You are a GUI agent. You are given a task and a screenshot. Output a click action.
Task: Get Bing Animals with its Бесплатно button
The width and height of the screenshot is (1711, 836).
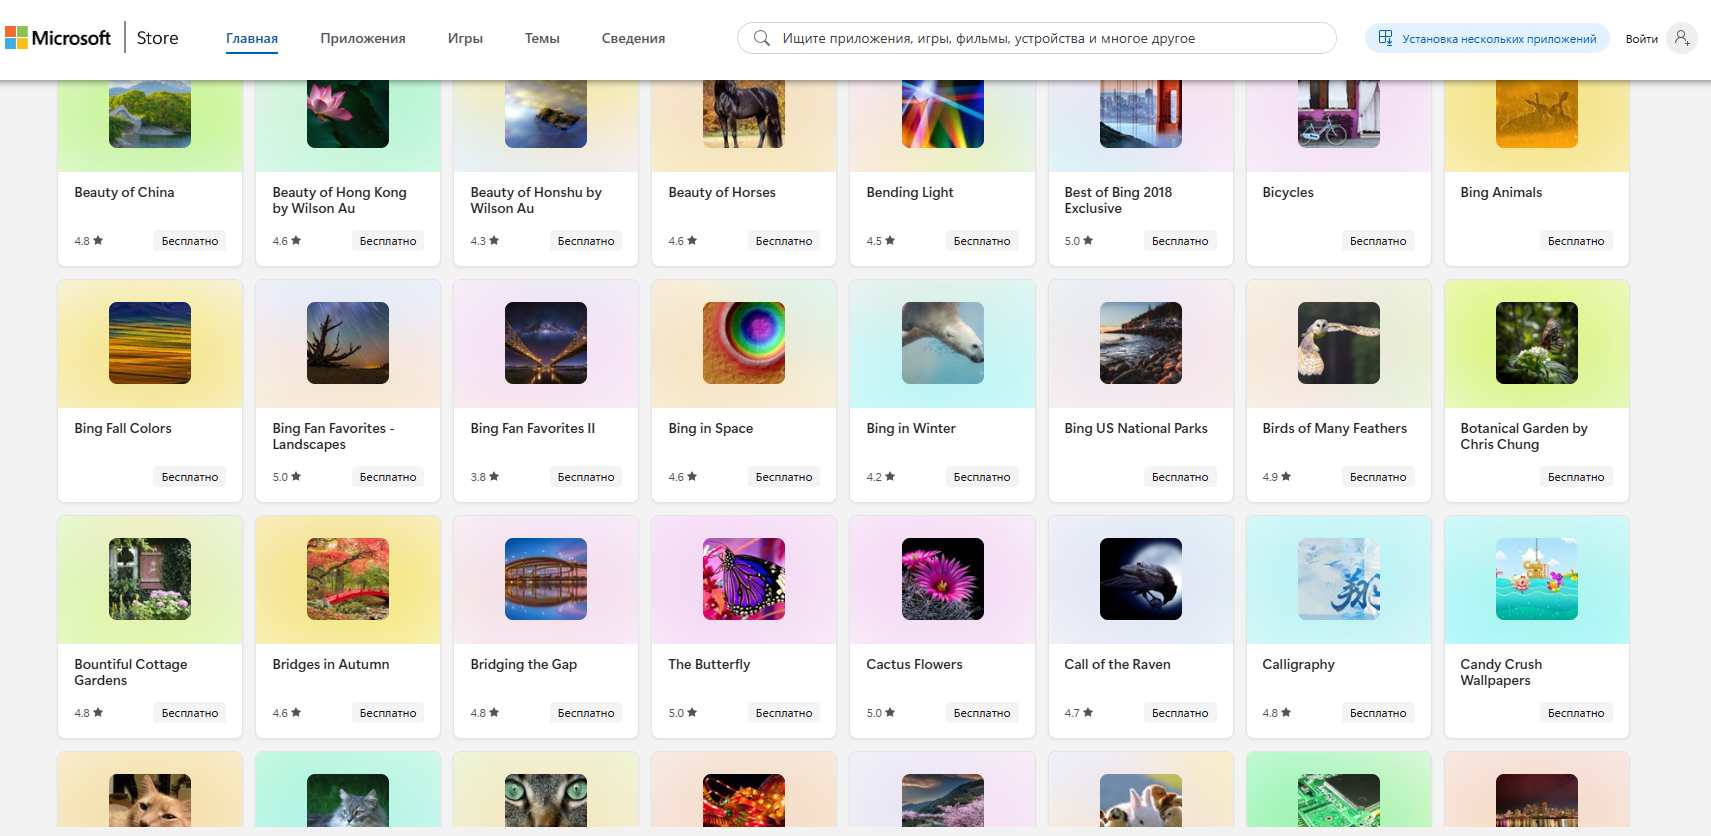coord(1576,241)
